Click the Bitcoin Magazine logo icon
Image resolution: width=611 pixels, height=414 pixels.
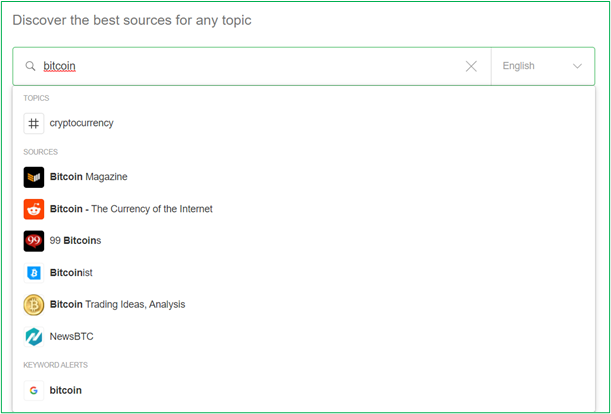click(x=34, y=177)
